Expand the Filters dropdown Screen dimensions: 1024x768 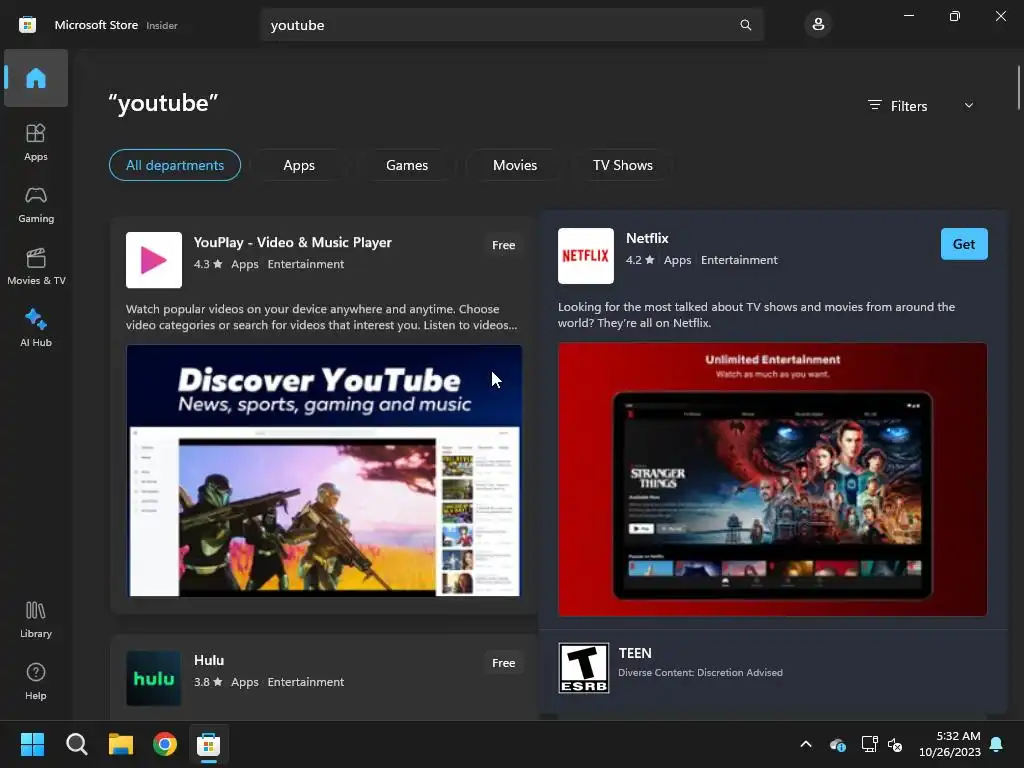pyautogui.click(x=920, y=106)
